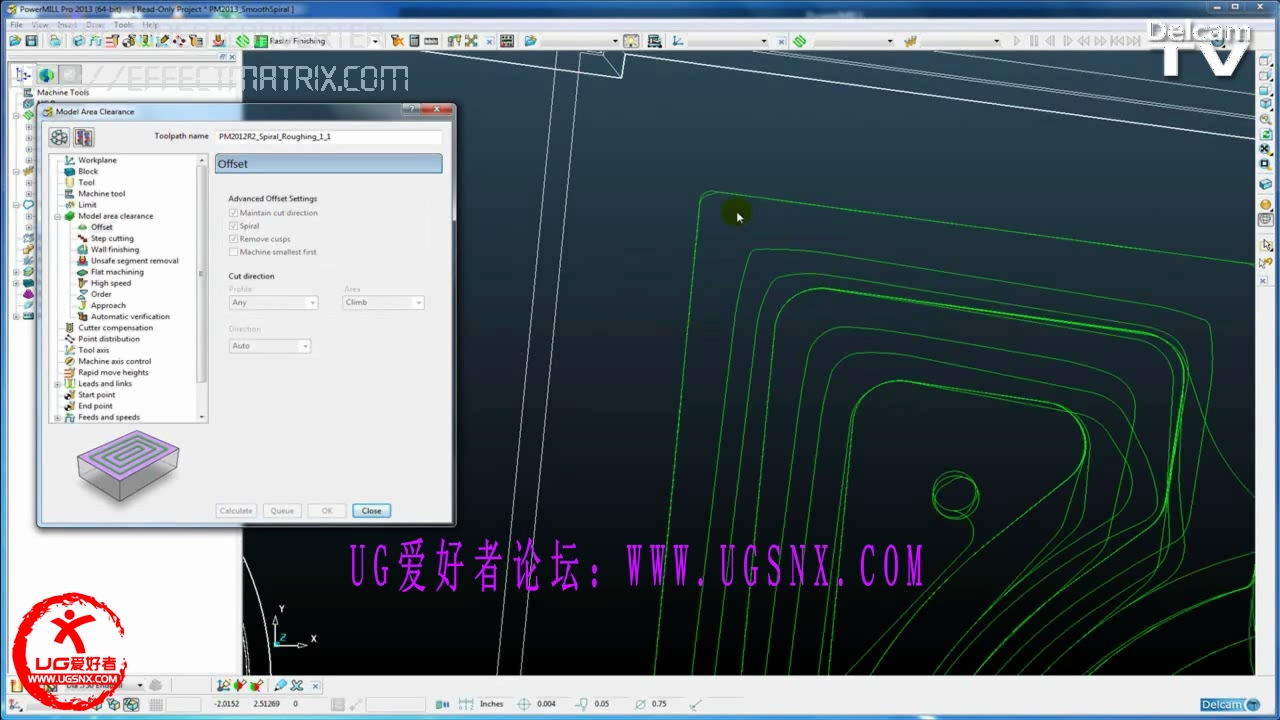Collapse the Model area clearance branch
The width and height of the screenshot is (1280, 720).
57,216
